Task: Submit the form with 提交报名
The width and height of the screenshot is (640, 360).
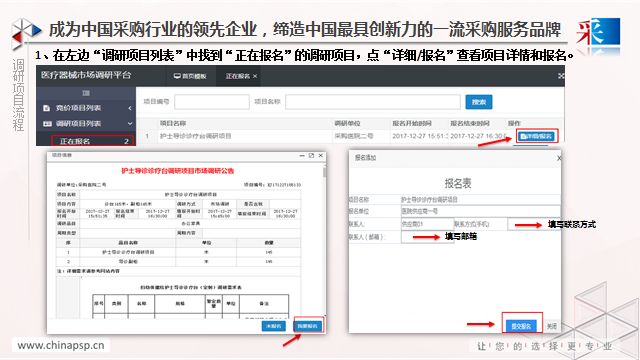Action: click(x=521, y=326)
